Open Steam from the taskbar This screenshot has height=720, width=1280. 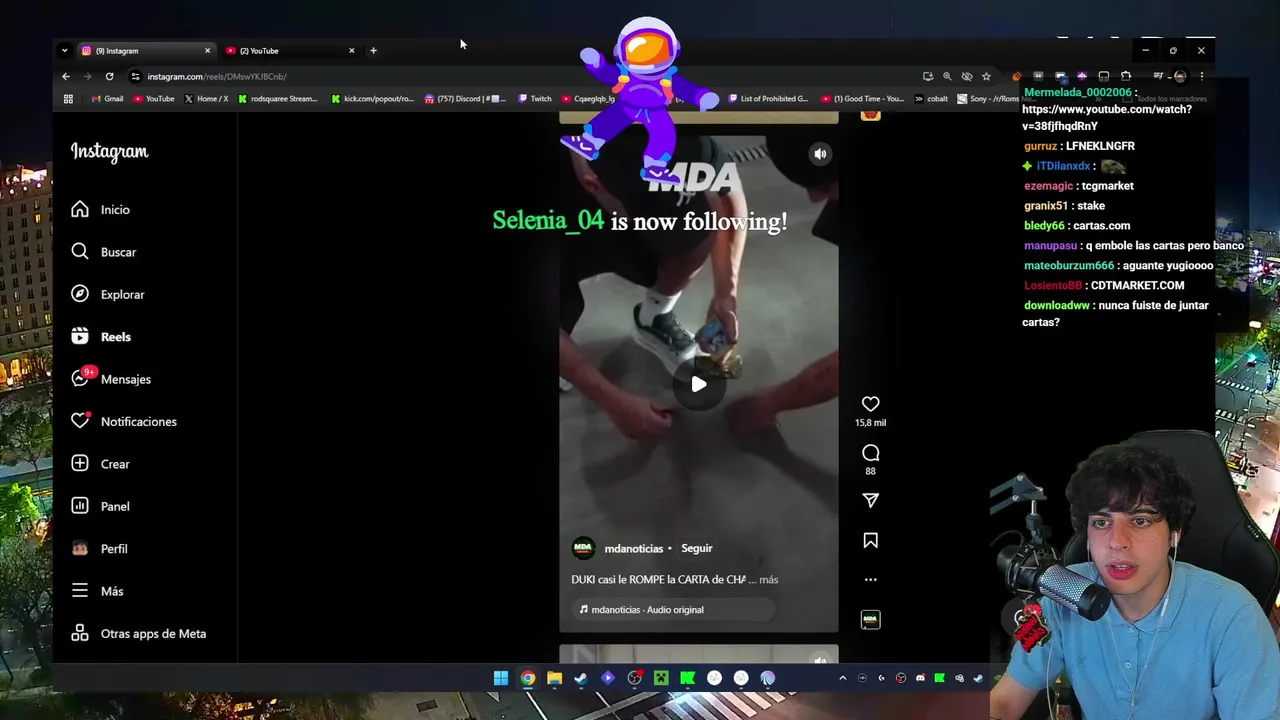pyautogui.click(x=581, y=678)
